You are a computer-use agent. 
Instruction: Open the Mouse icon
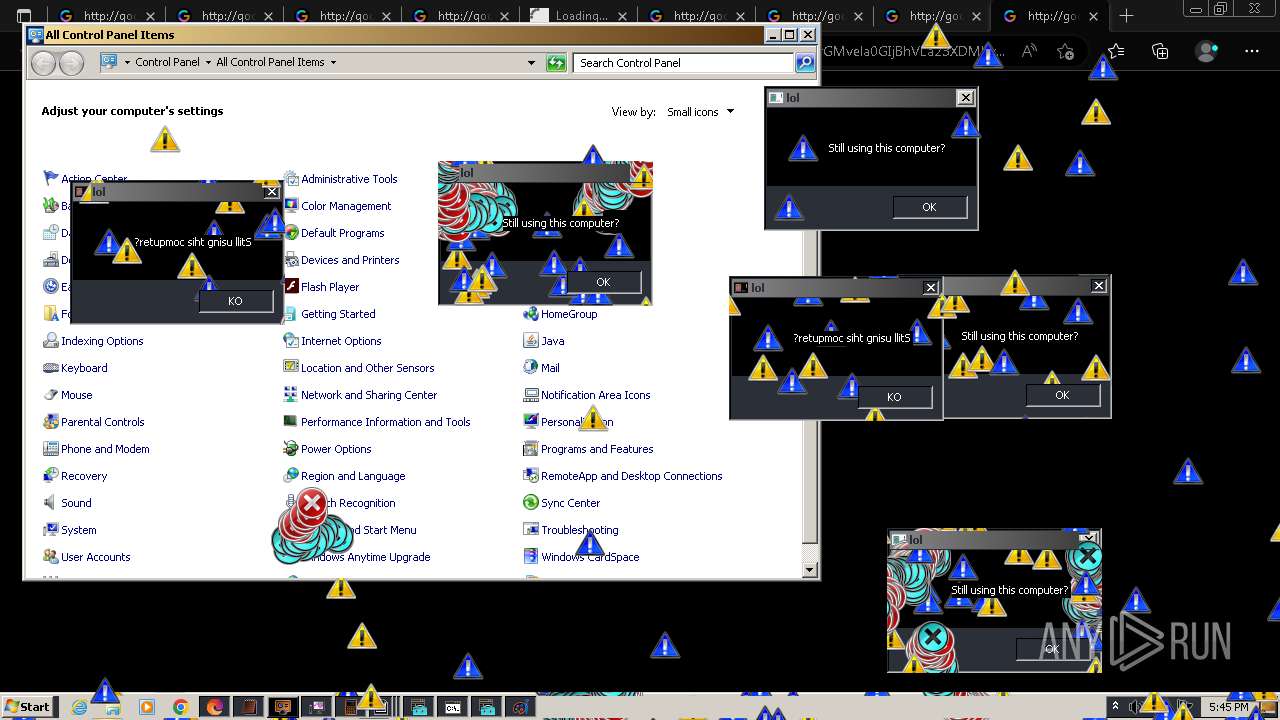coord(51,395)
